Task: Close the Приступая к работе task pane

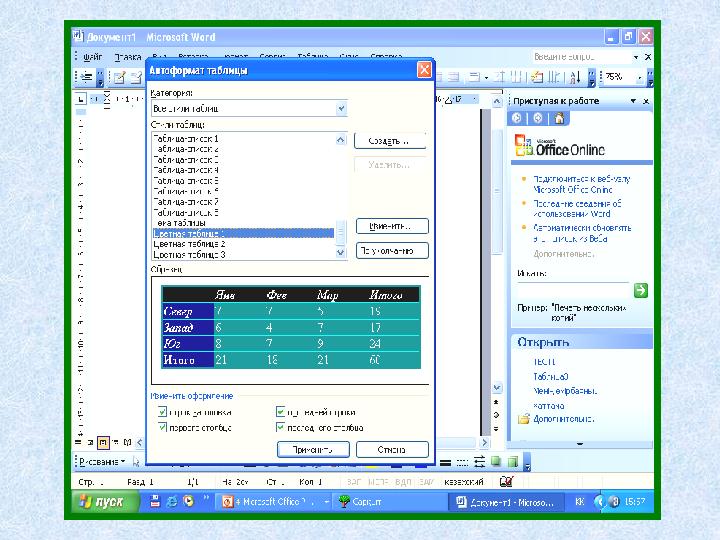Action: point(646,101)
